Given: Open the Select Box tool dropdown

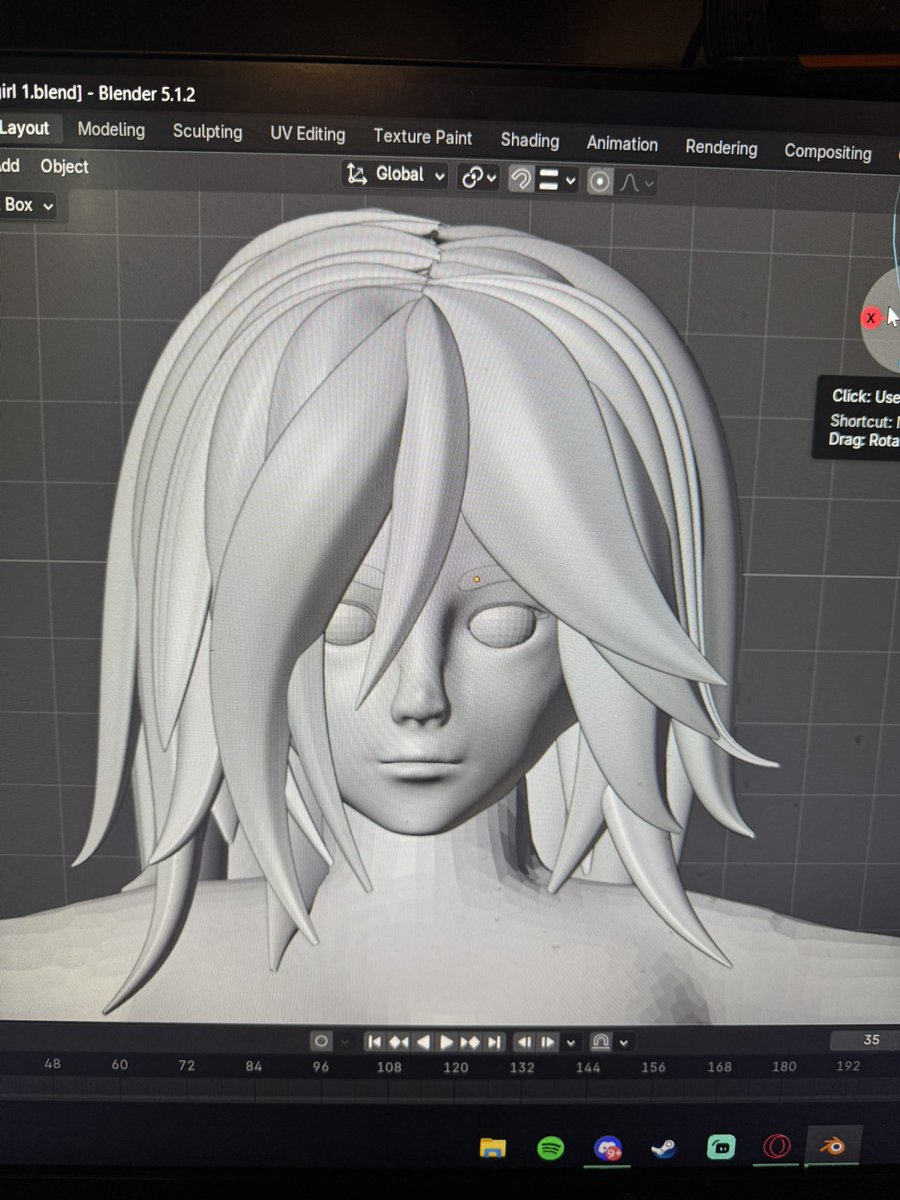Looking at the screenshot, I should 28,205.
